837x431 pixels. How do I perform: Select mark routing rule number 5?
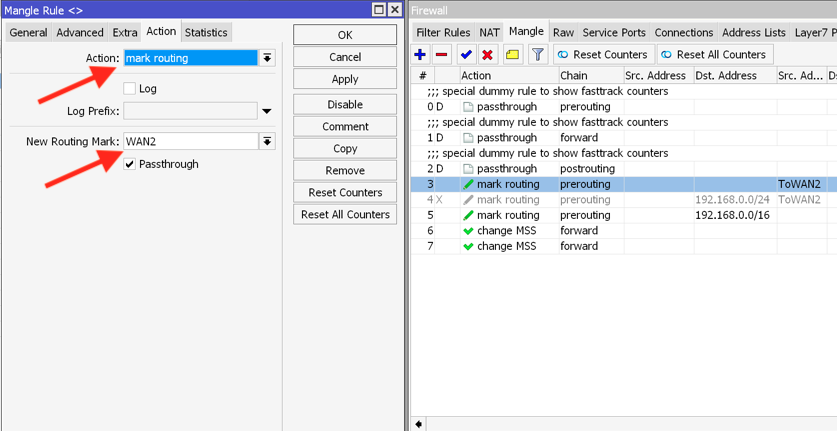[507, 215]
